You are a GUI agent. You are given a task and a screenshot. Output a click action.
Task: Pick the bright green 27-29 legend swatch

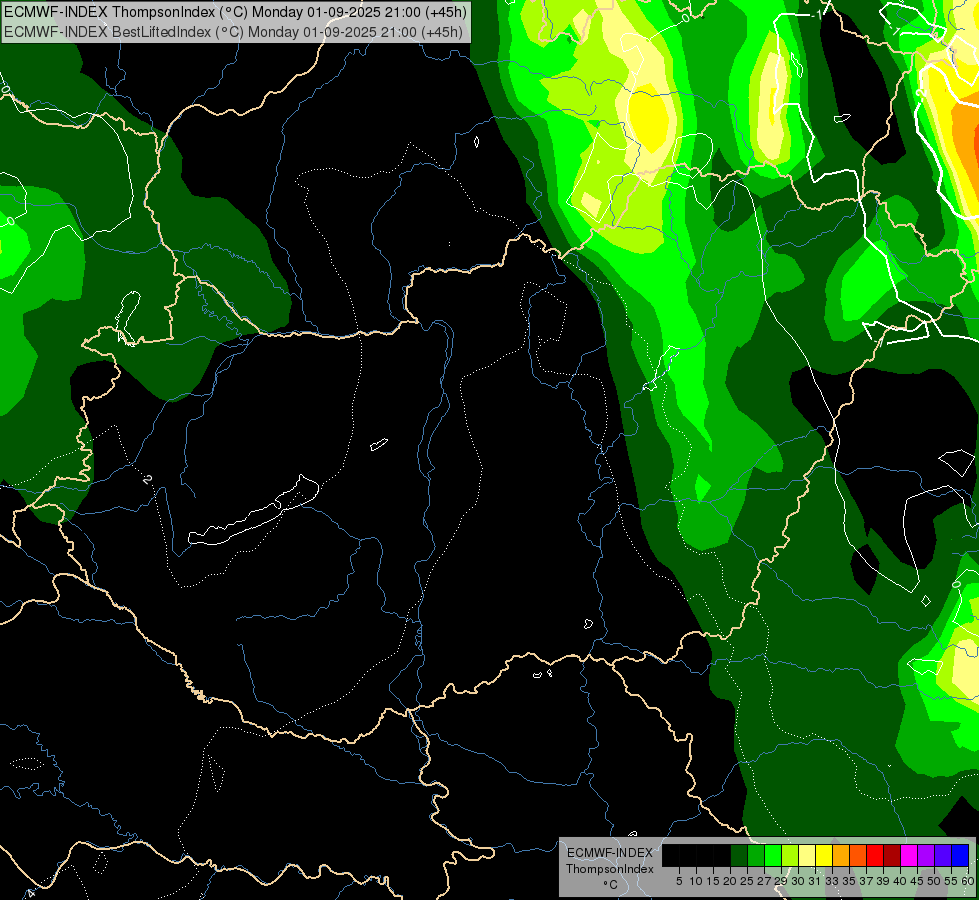pos(773,855)
